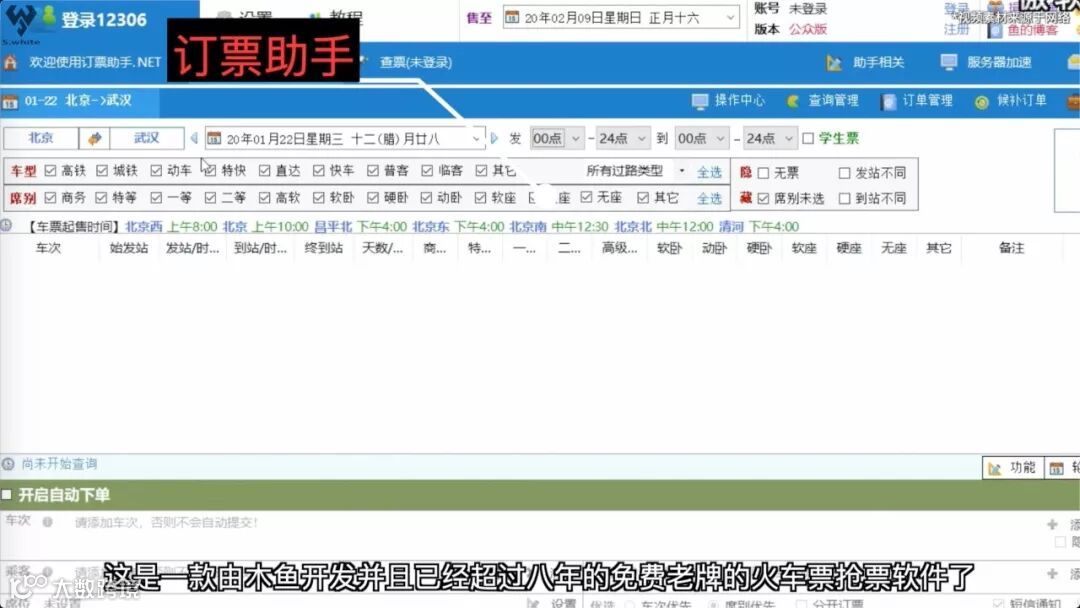Open 订单管理 menu
The height and width of the screenshot is (608, 1080).
927,101
